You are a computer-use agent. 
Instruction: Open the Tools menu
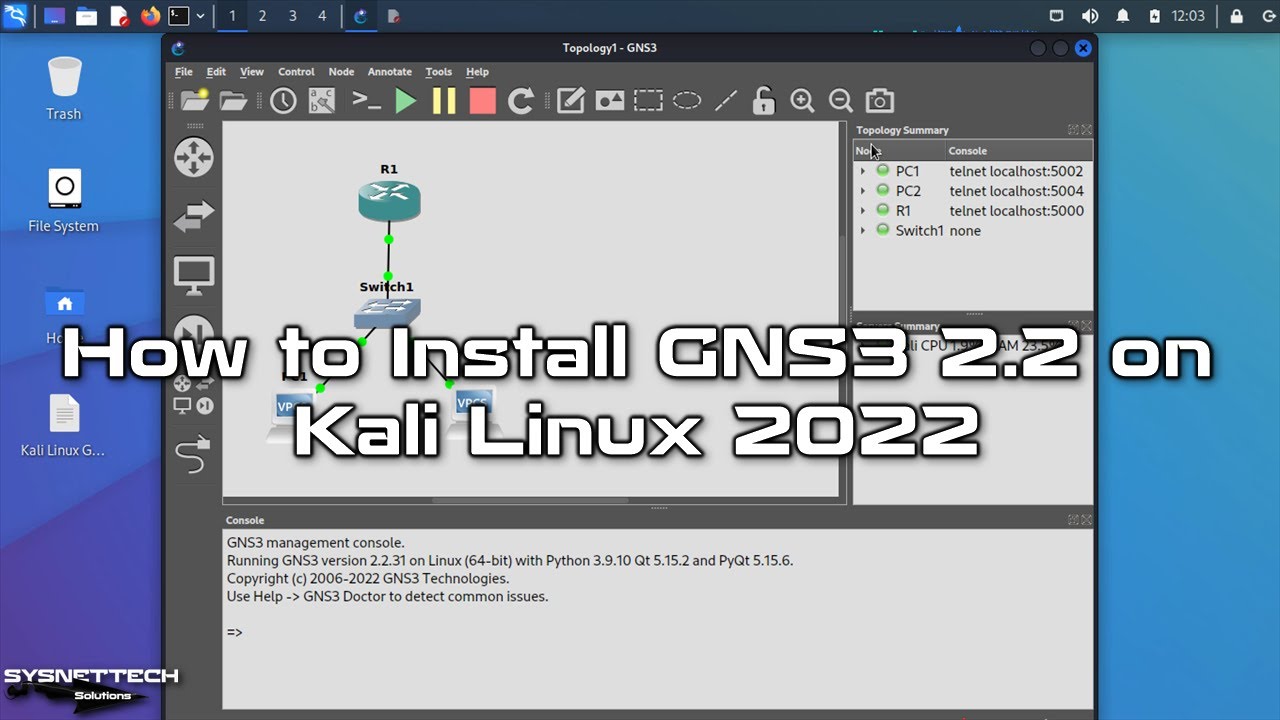[438, 72]
